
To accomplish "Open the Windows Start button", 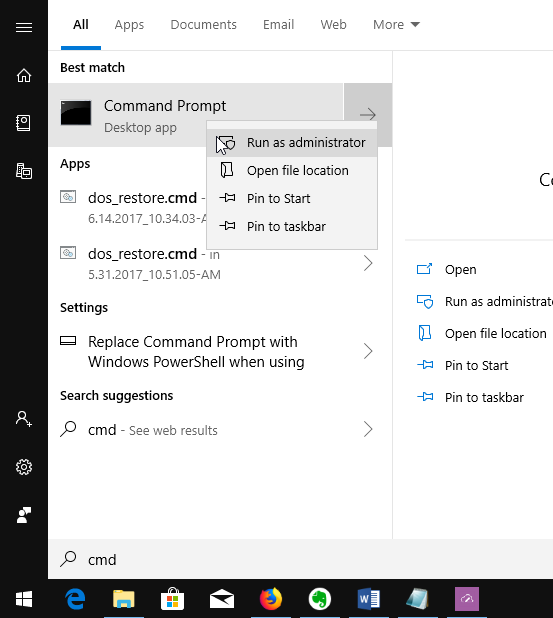I will click(24, 599).
